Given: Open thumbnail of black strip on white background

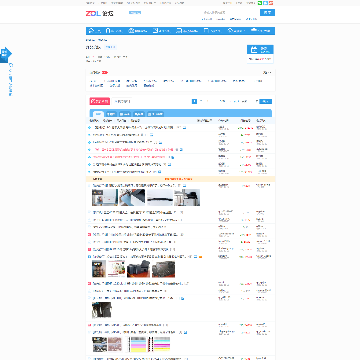Looking at the screenshot, I should [160, 197].
